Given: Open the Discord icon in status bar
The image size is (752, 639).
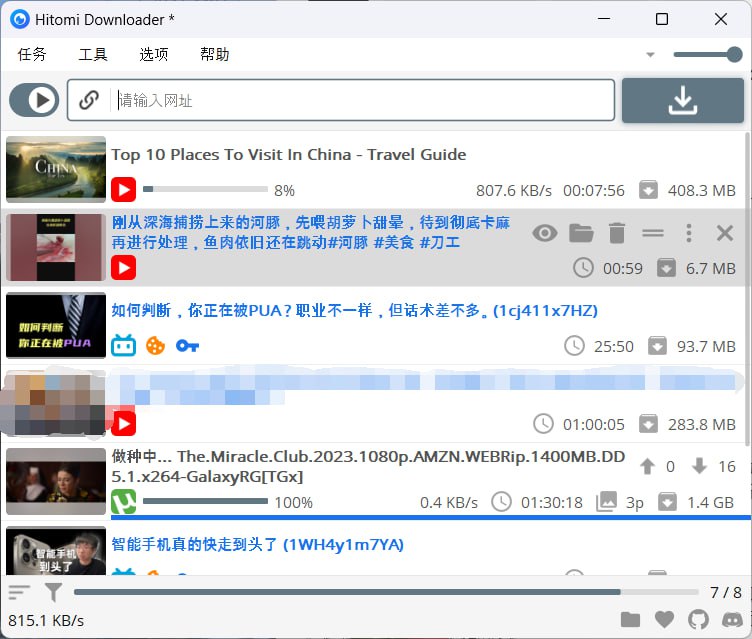Looking at the screenshot, I should 732,620.
